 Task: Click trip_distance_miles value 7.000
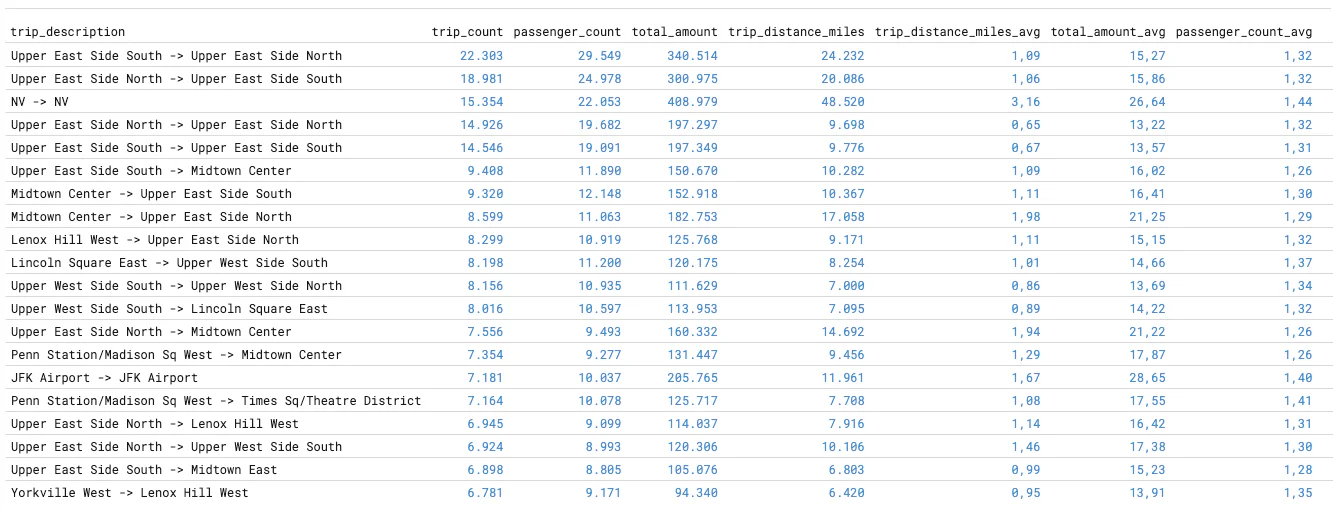click(x=846, y=286)
